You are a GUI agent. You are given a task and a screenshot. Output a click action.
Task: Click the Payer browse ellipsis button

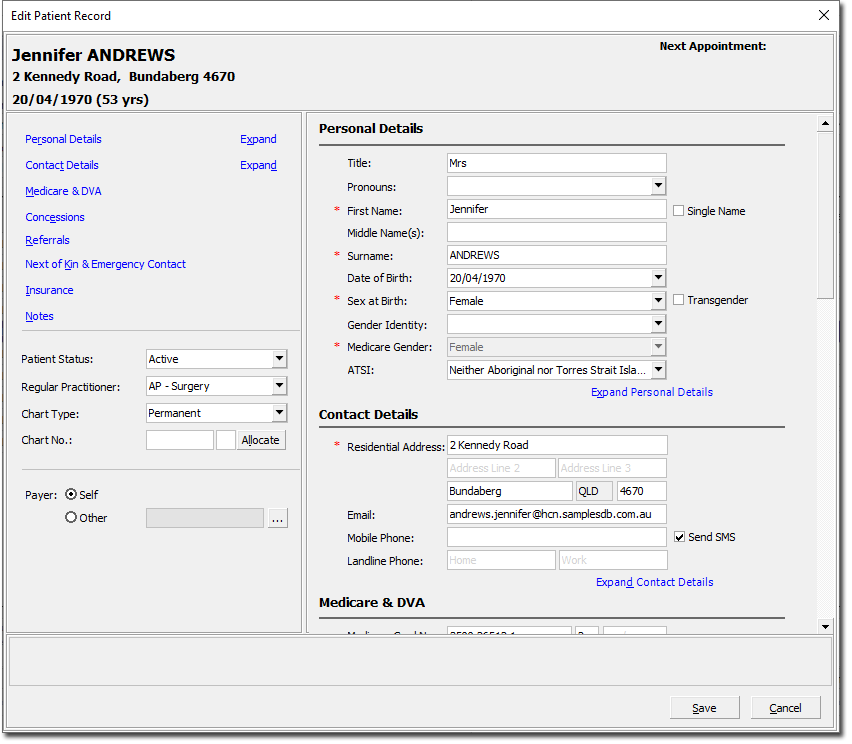[x=277, y=518]
